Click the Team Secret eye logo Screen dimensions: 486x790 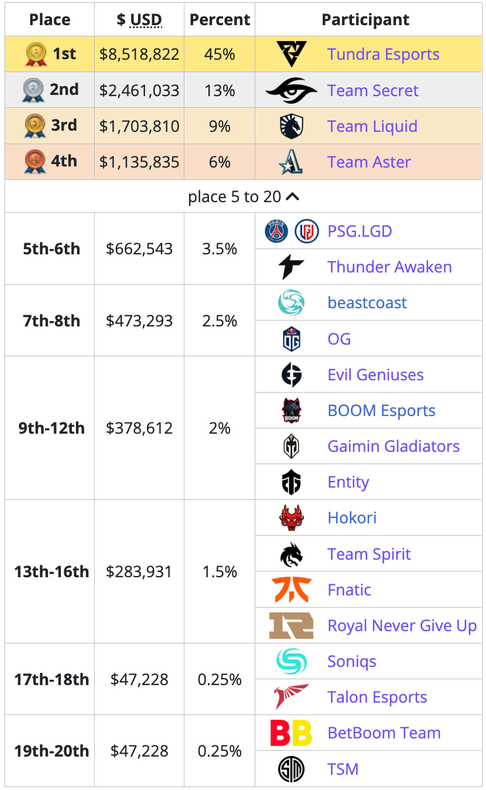click(x=291, y=90)
